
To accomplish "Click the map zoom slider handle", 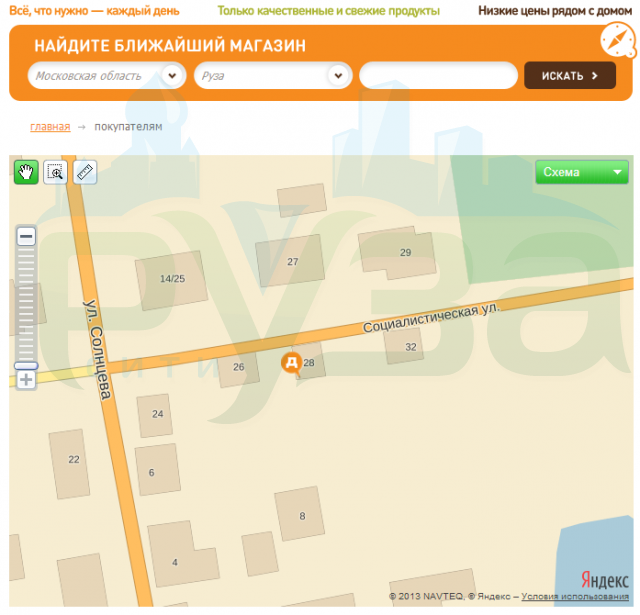I will 26,366.
